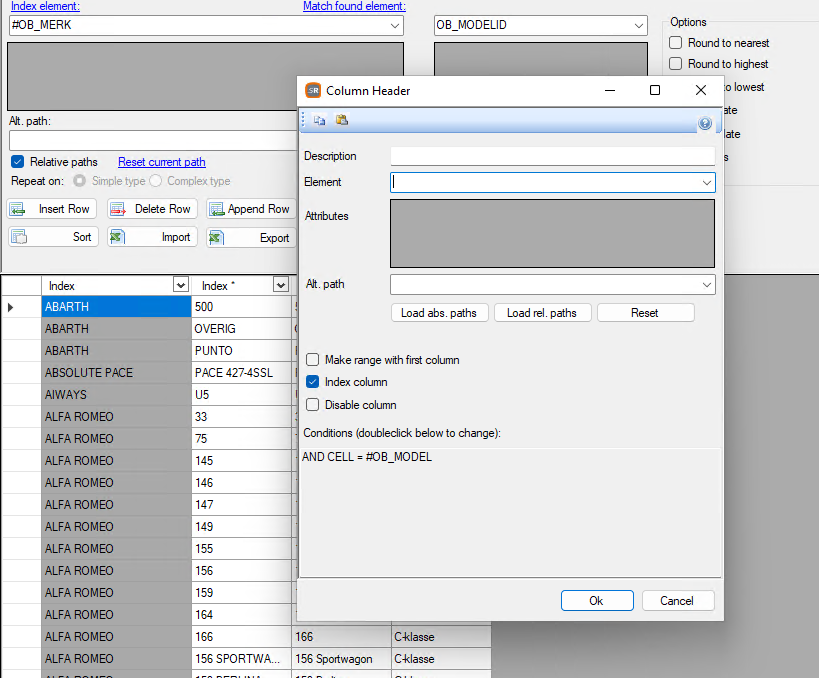This screenshot has width=819, height=678.
Task: Click the Attributes gray box in dialog
Action: pyautogui.click(x=553, y=233)
